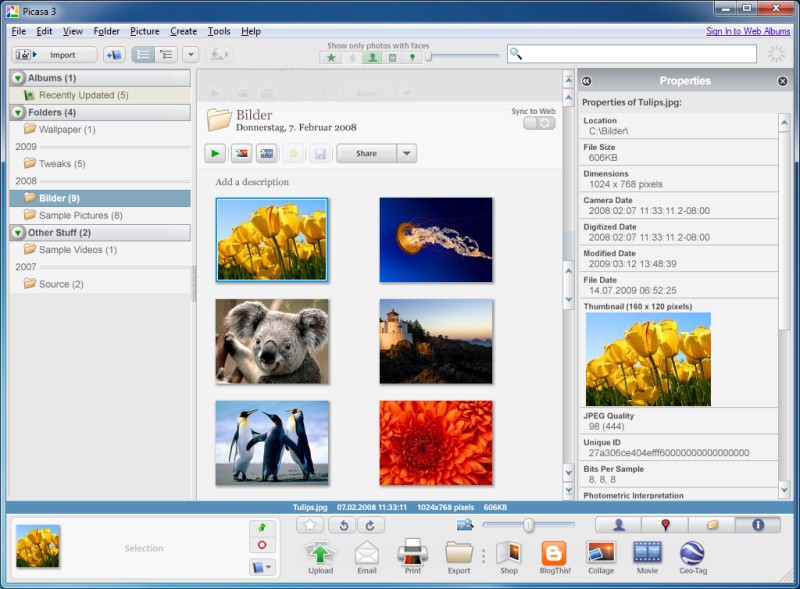This screenshot has width=800, height=589.
Task: Switch to flat folder list view
Action: [143, 55]
